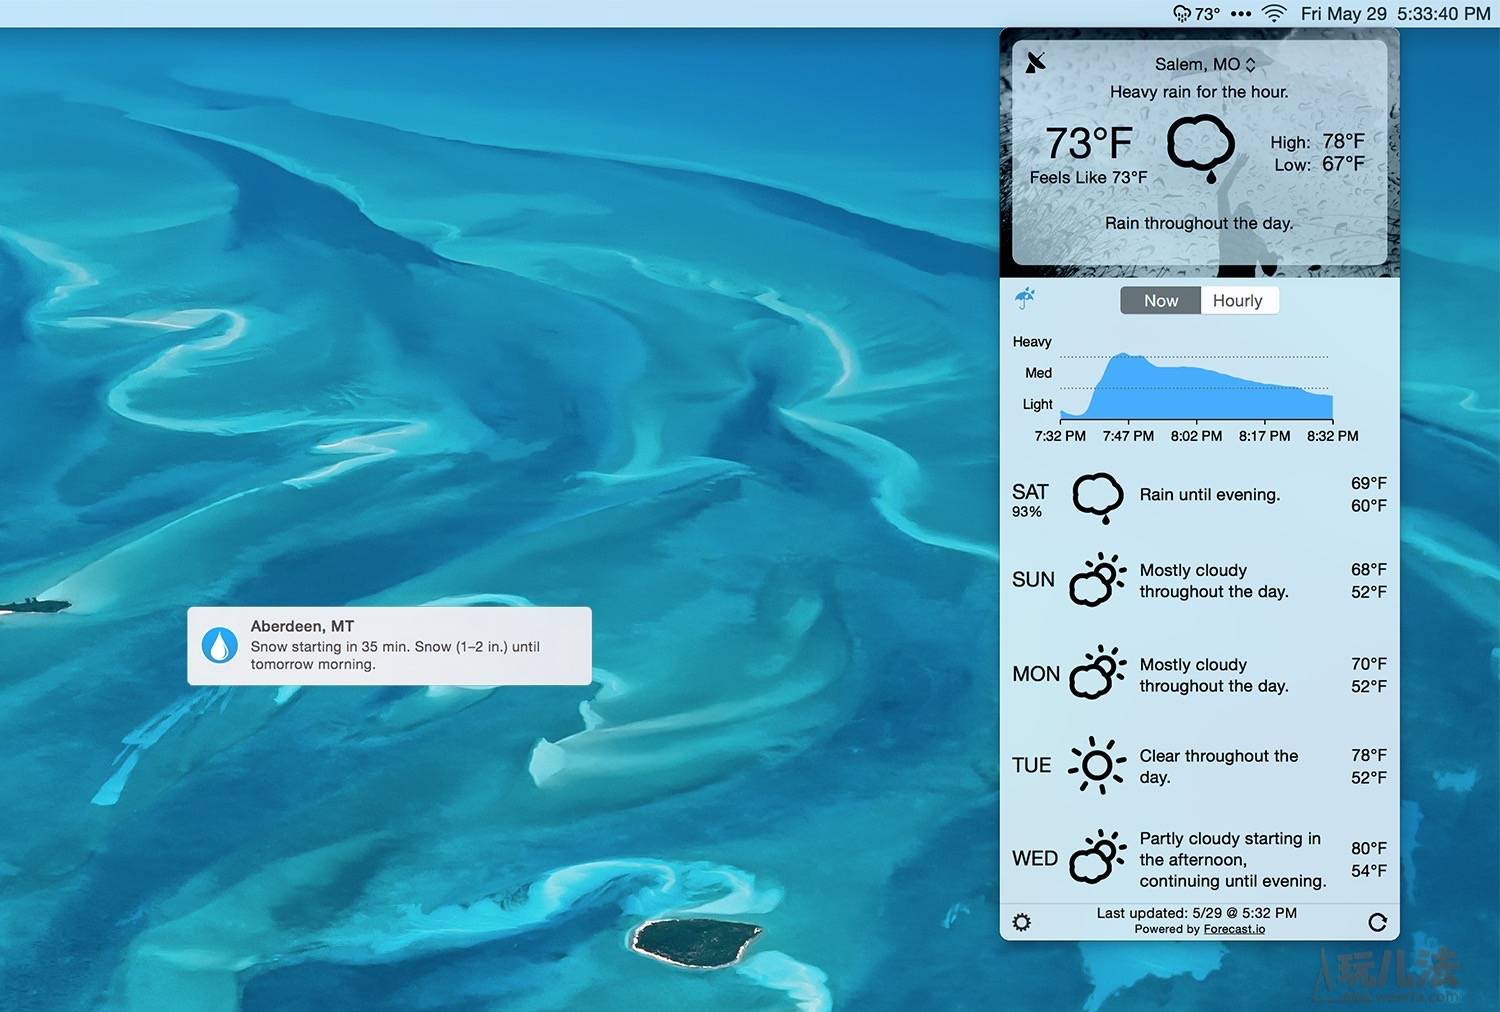Click the SUN mostly cloudy icon
This screenshot has width=1500, height=1012.
tap(1098, 579)
